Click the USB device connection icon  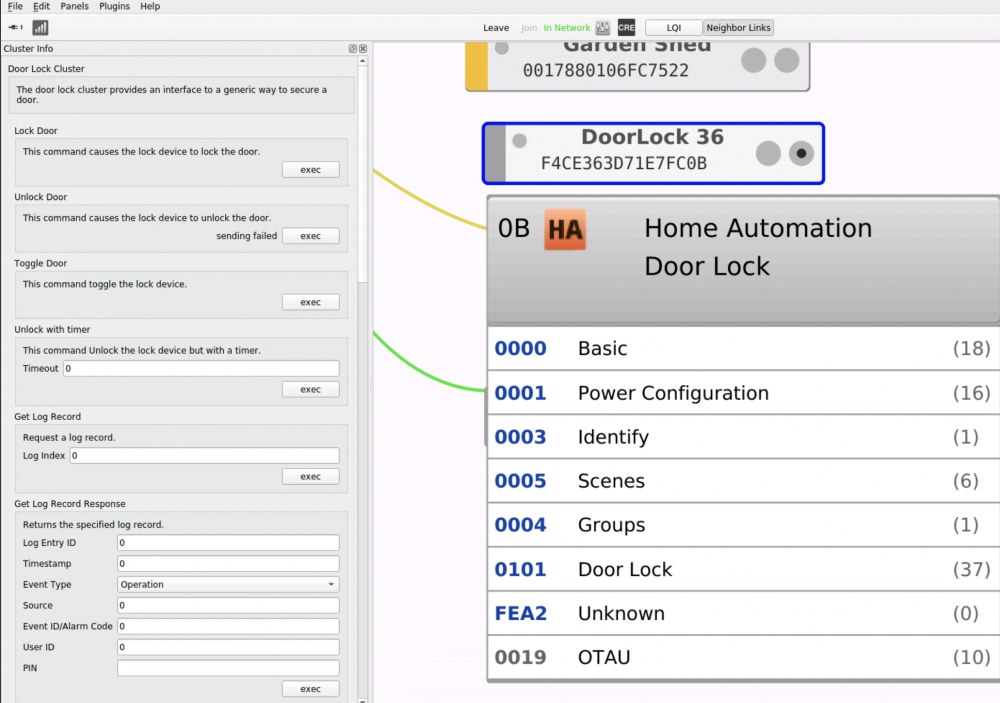point(16,28)
